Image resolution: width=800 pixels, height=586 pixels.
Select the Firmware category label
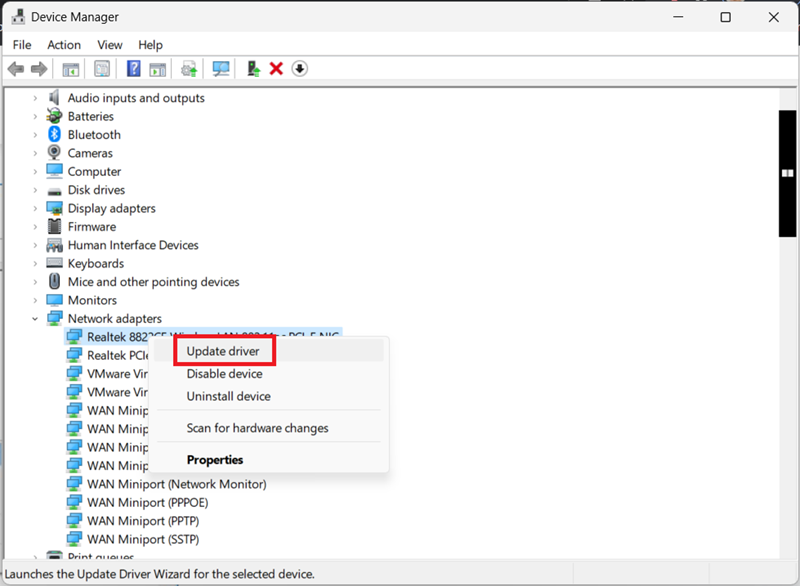point(92,226)
